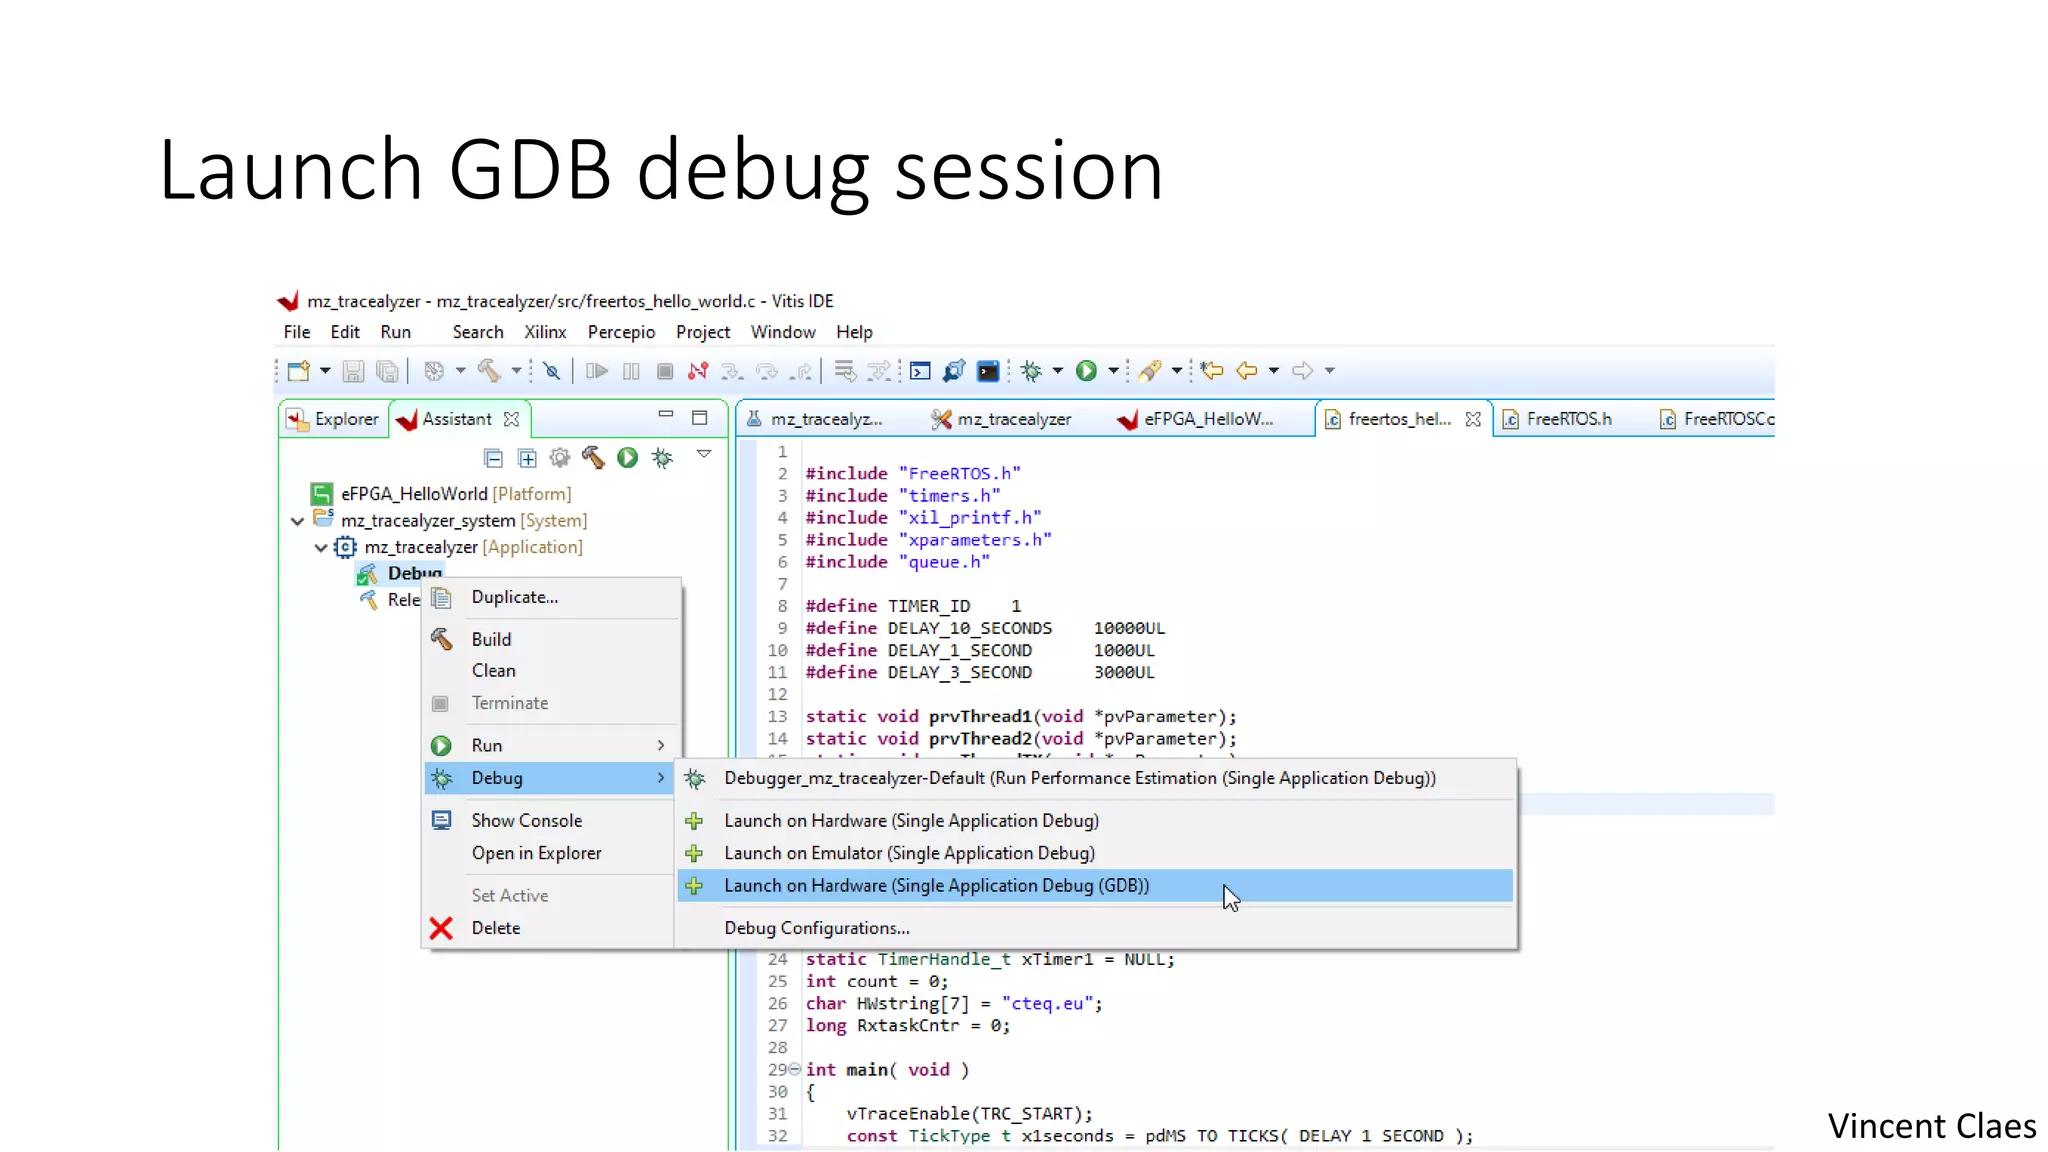Click the Forward navigation arrow icon

pos(1302,371)
